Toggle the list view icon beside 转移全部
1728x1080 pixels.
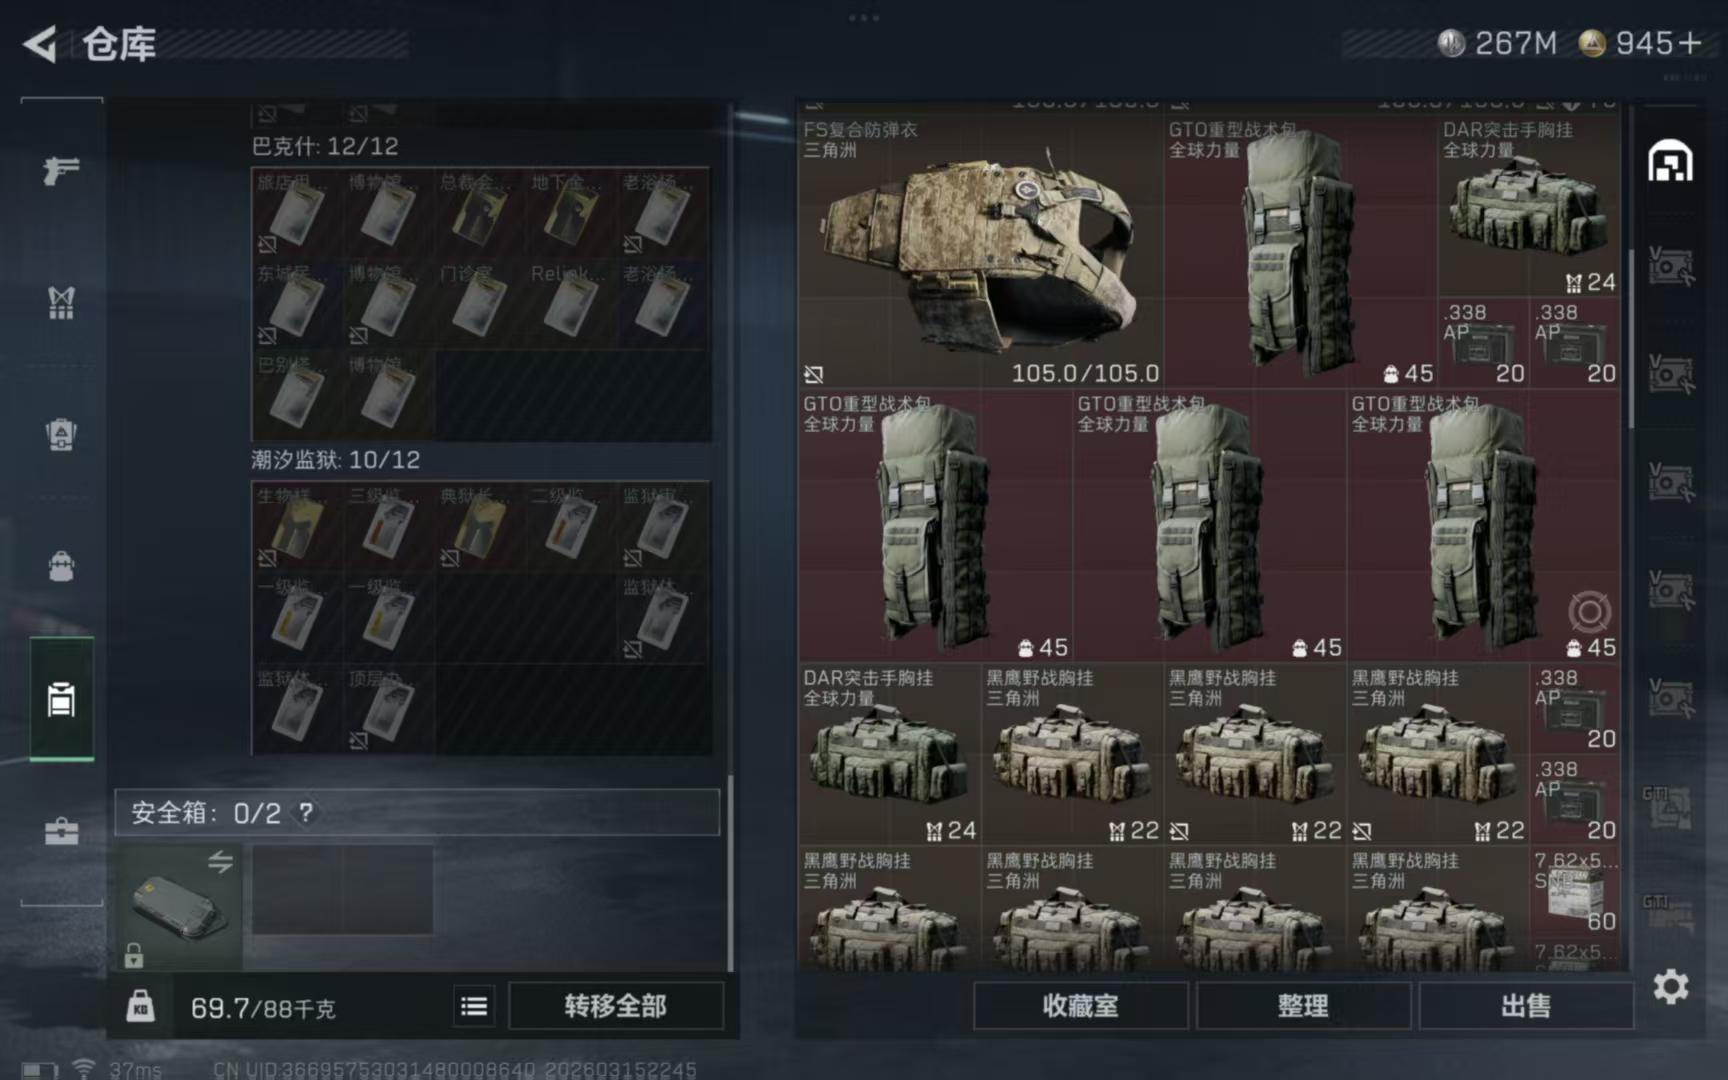click(x=474, y=1006)
